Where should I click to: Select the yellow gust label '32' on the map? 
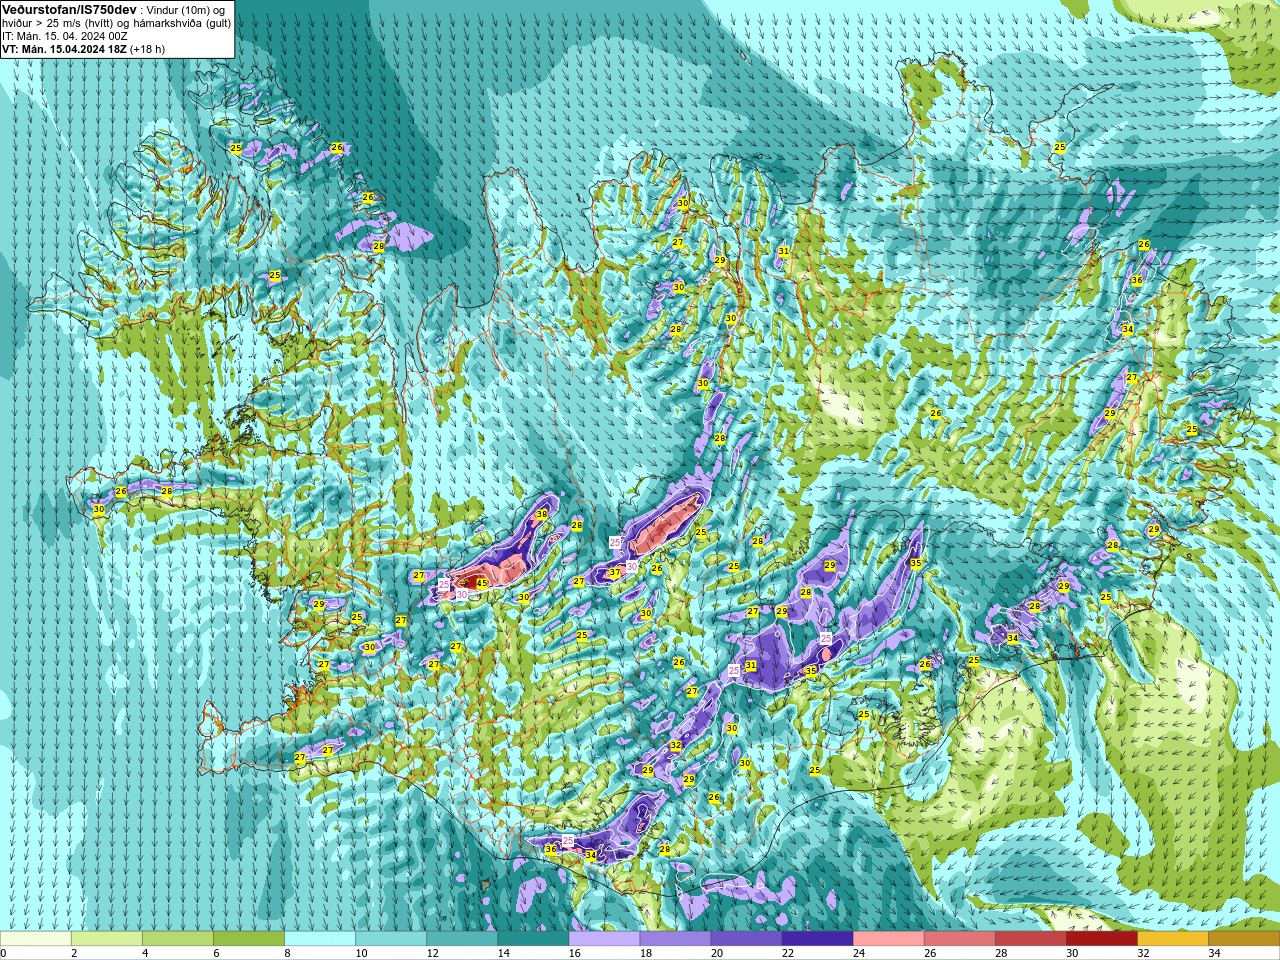676,745
